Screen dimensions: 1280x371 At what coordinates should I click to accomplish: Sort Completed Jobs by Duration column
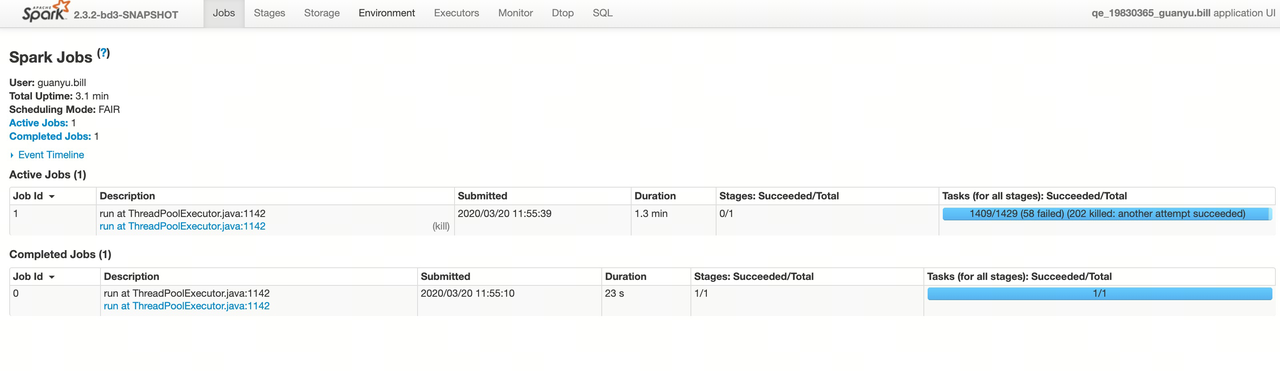click(x=626, y=276)
